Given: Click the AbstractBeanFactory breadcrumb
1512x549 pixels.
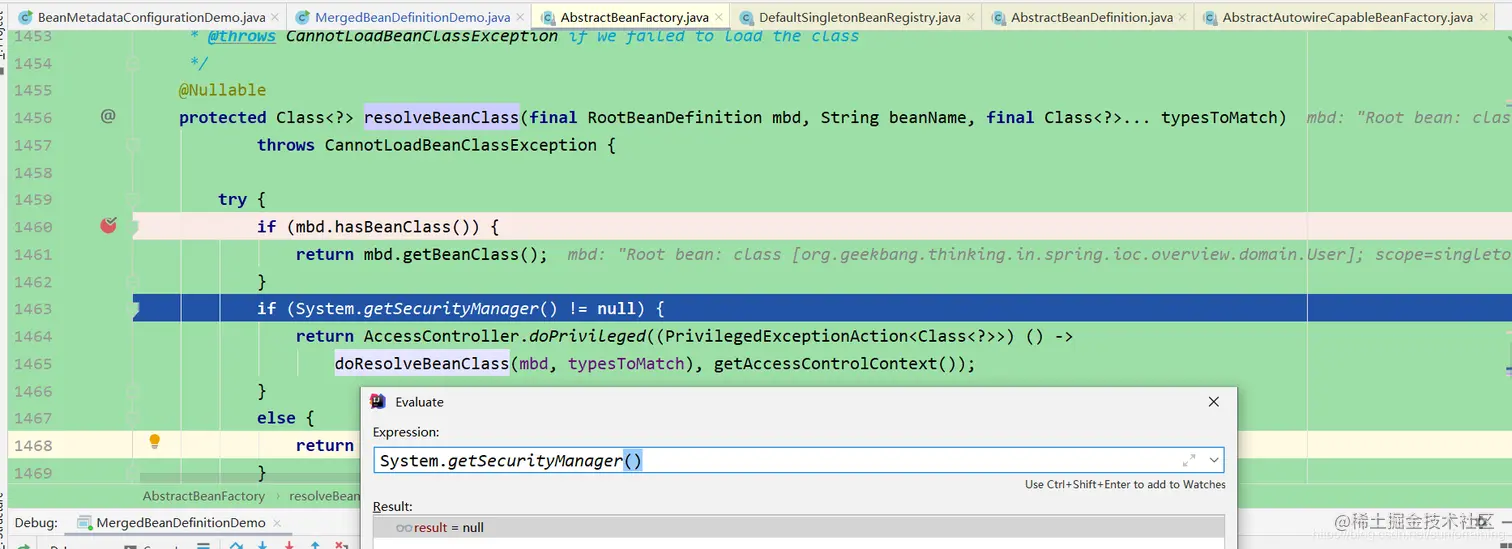Looking at the screenshot, I should 204,496.
